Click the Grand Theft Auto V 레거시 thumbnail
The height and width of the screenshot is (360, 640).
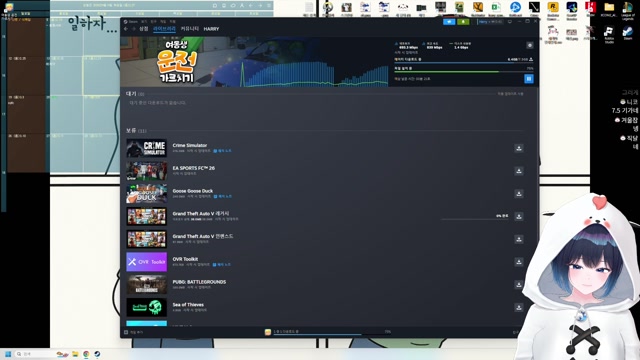point(147,216)
